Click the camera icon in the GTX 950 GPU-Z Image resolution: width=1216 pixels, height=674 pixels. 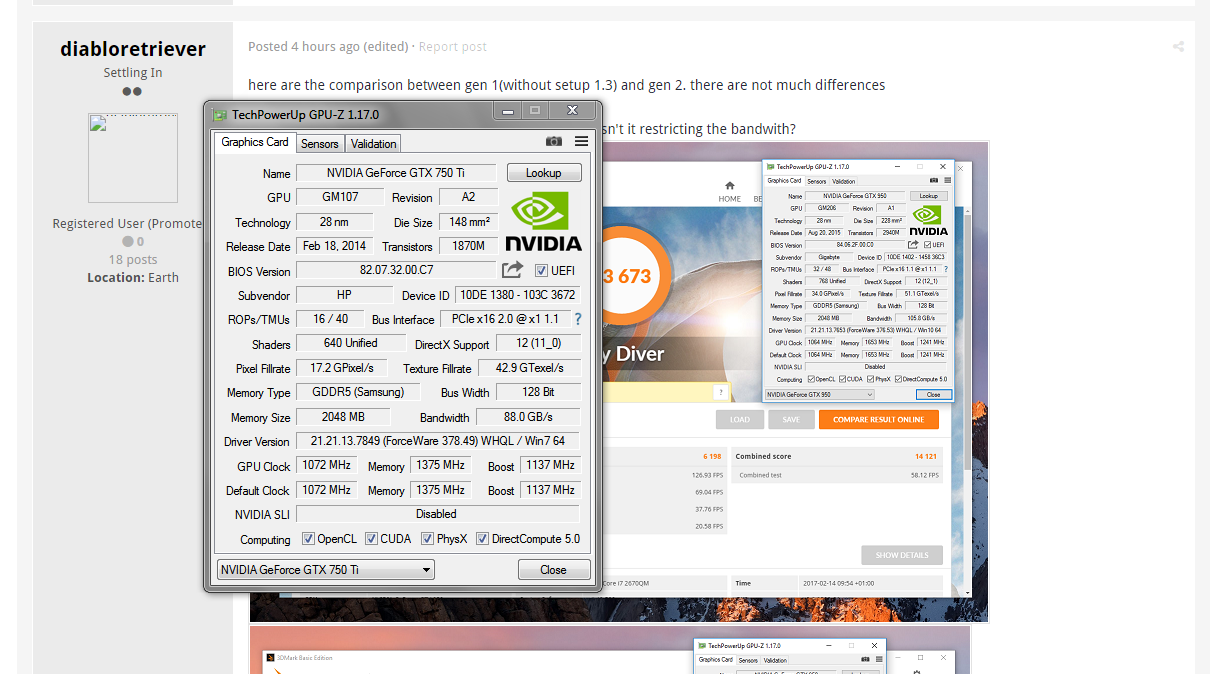(x=932, y=181)
